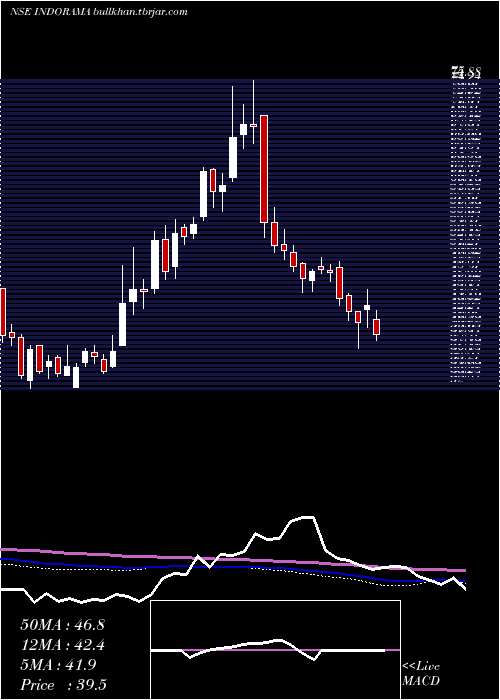
Task: Select the 12MA : 42.4 label
Action: (x=62, y=645)
